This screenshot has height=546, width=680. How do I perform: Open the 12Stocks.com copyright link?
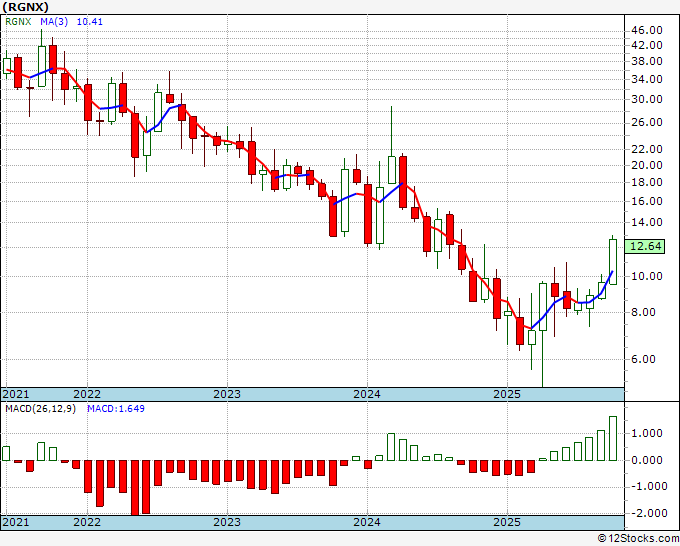point(638,539)
